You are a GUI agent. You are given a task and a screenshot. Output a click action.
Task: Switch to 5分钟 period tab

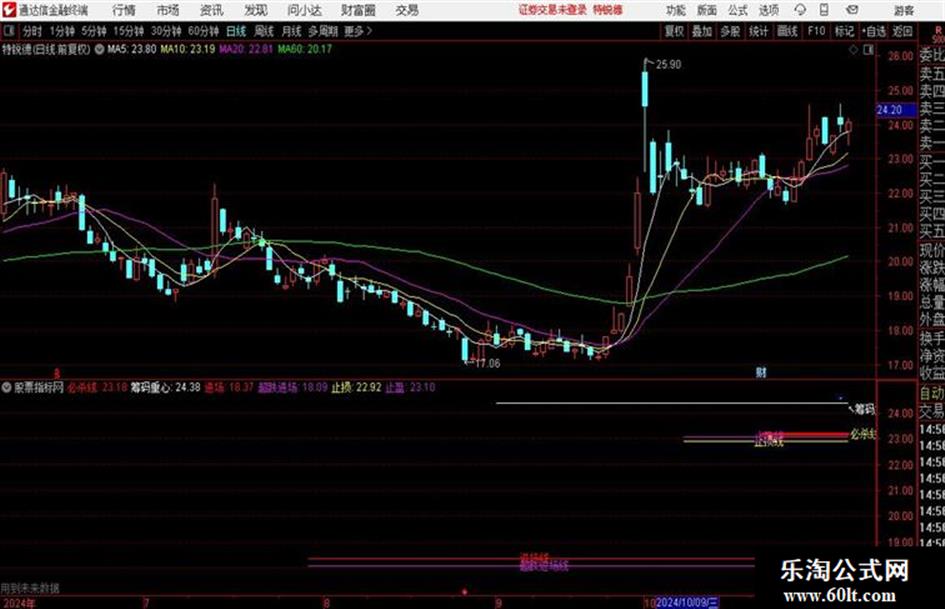tap(93, 31)
